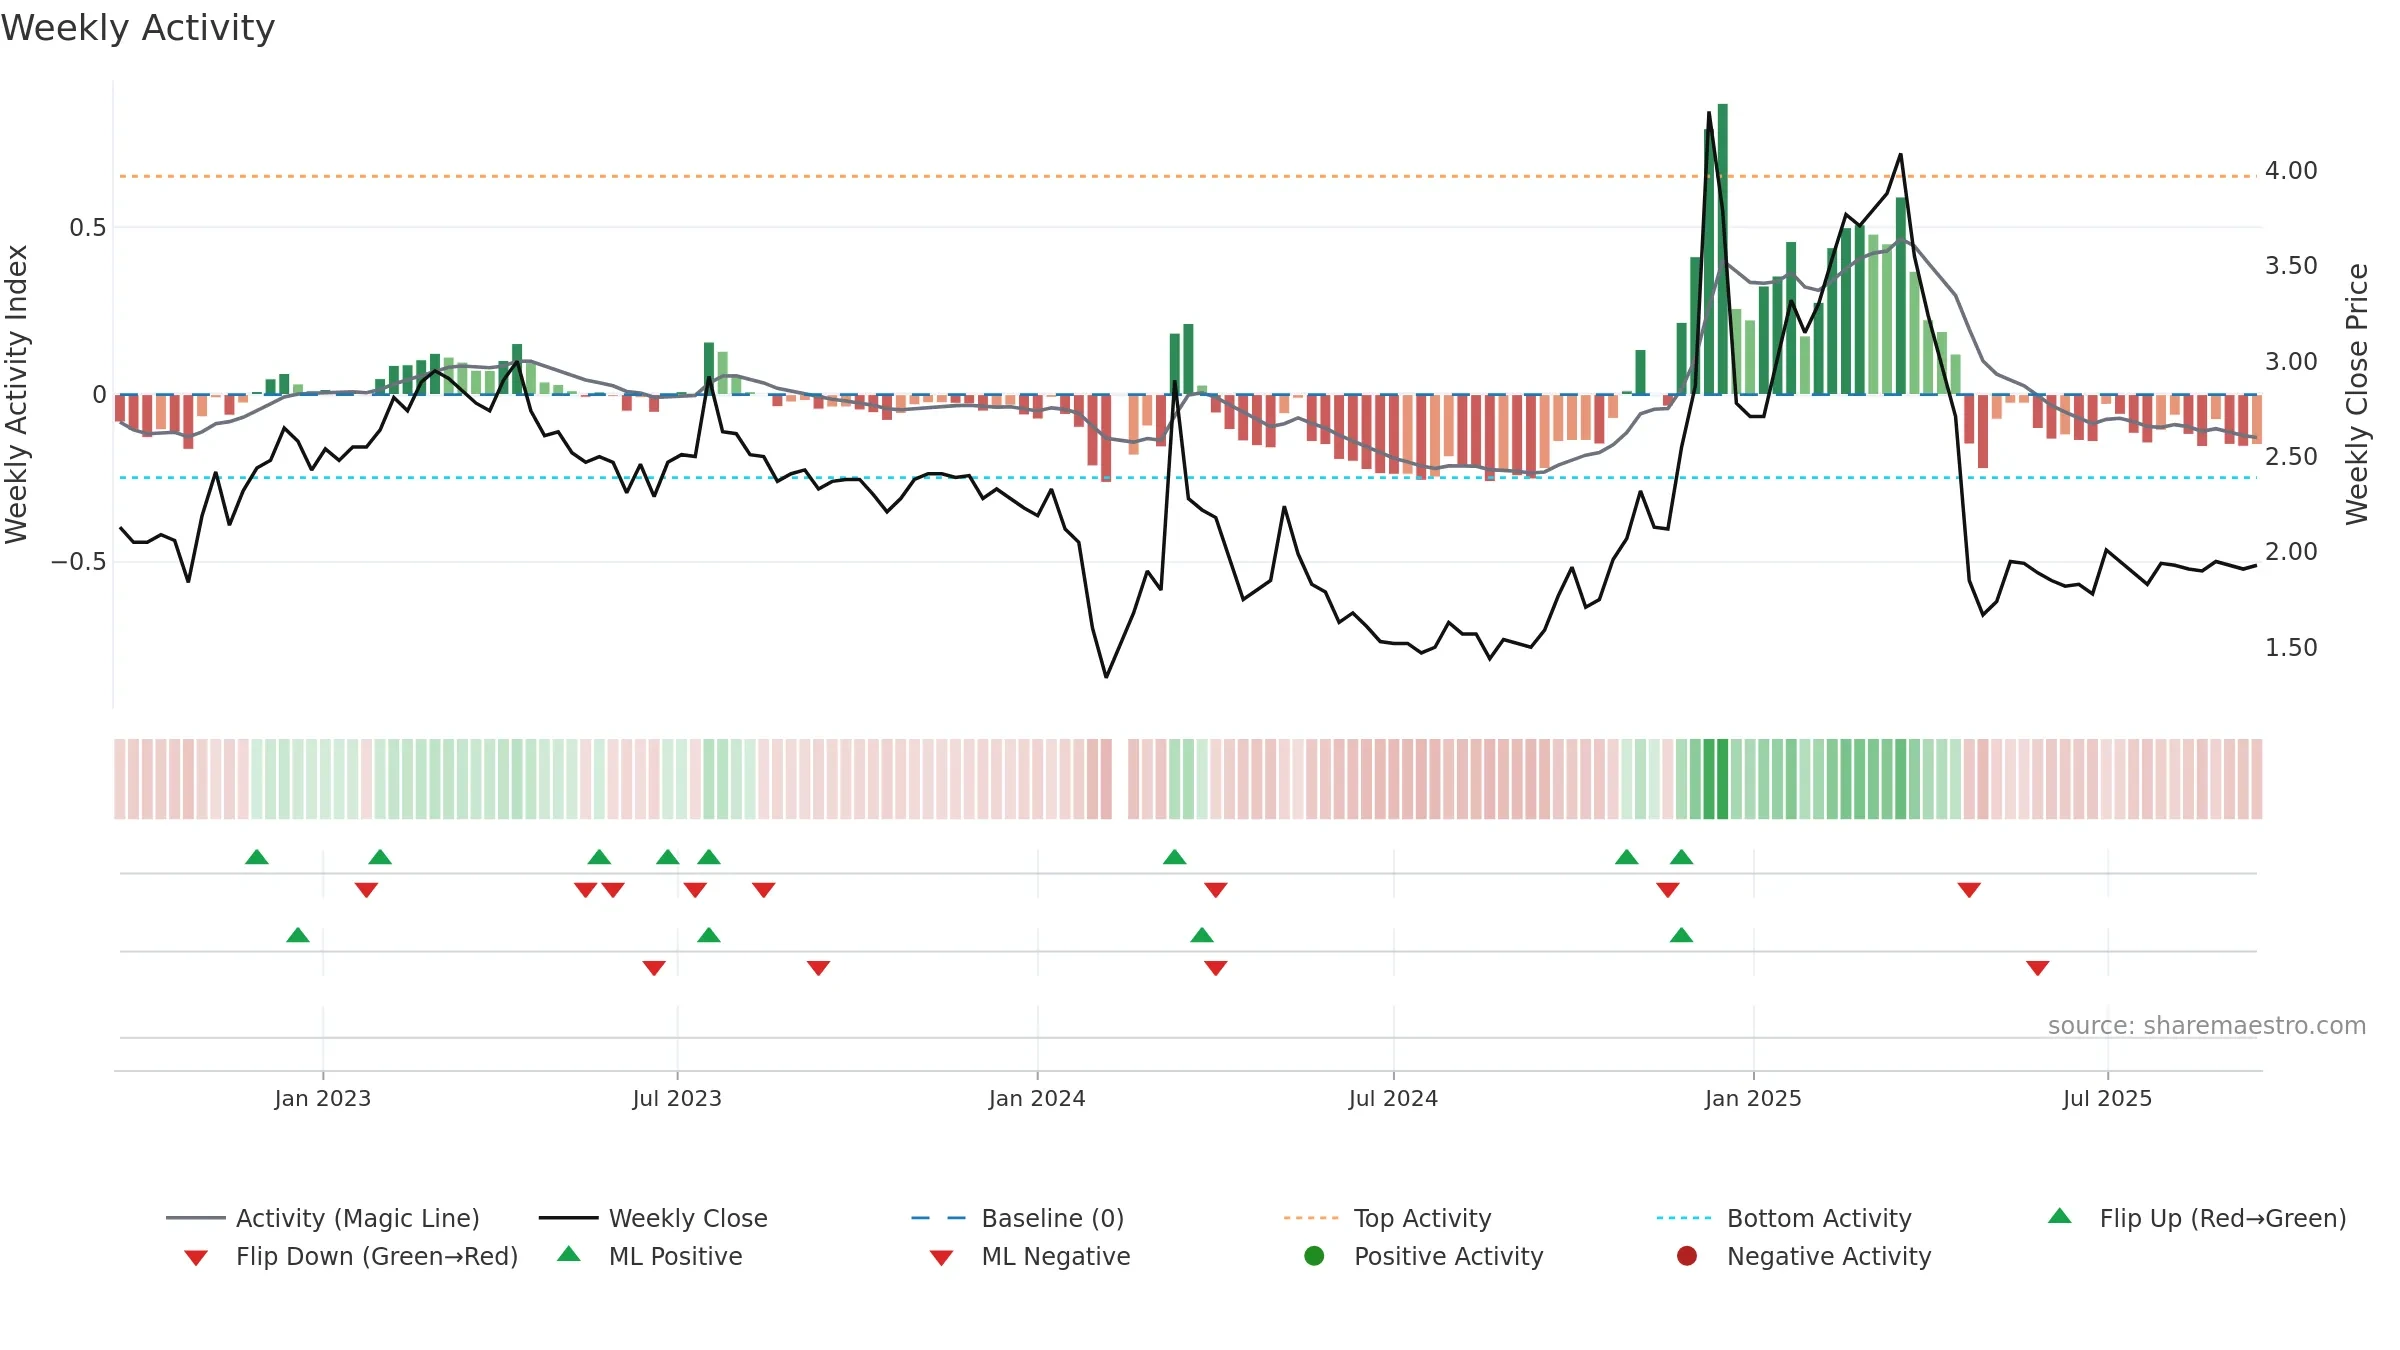Viewport: 2400px width, 1350px height.
Task: Click the source: sharemaestro.com text
Action: (x=2207, y=1026)
